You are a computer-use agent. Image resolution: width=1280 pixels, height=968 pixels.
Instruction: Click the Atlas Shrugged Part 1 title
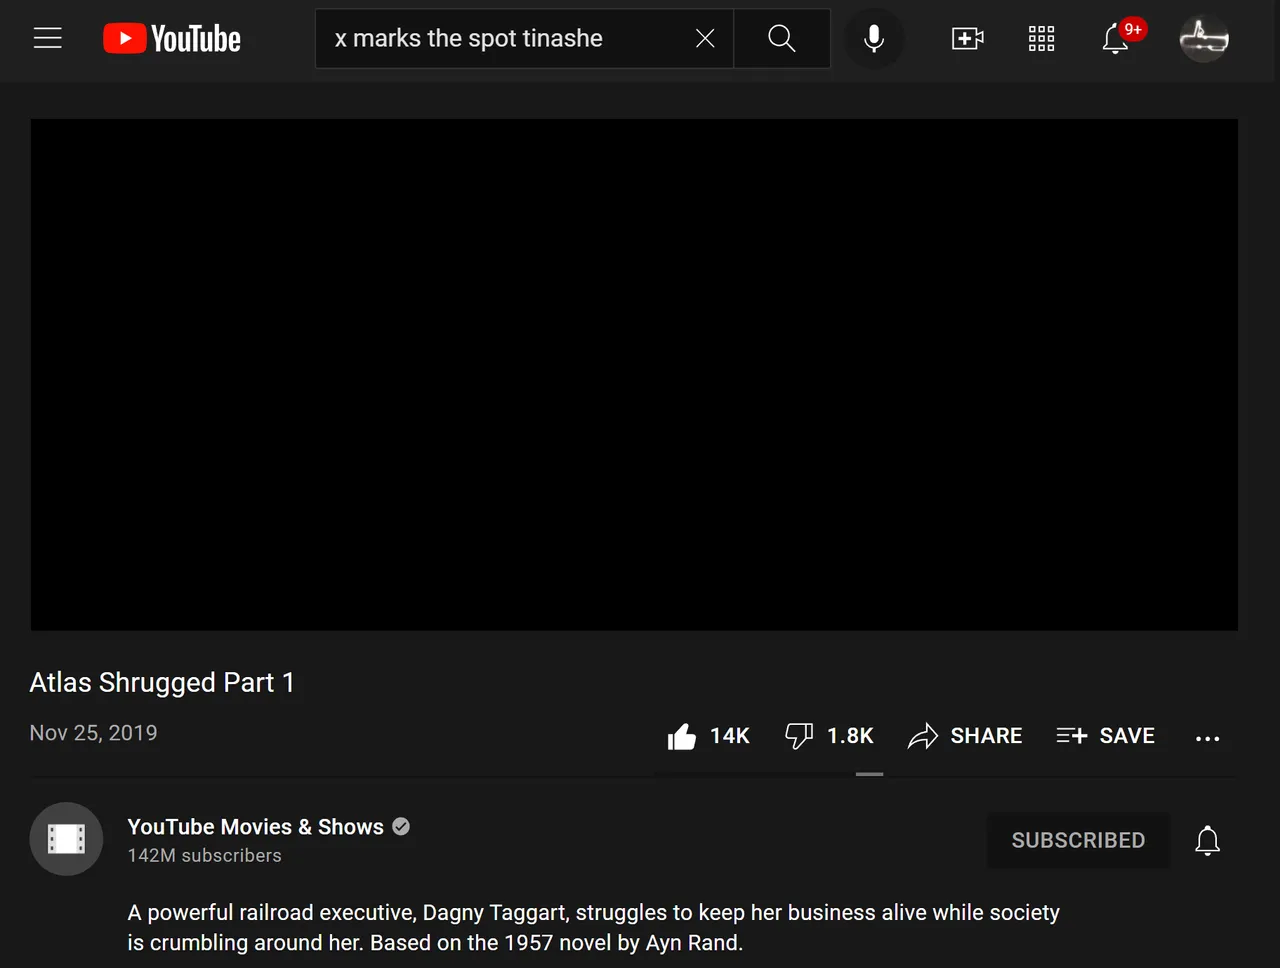(x=162, y=682)
